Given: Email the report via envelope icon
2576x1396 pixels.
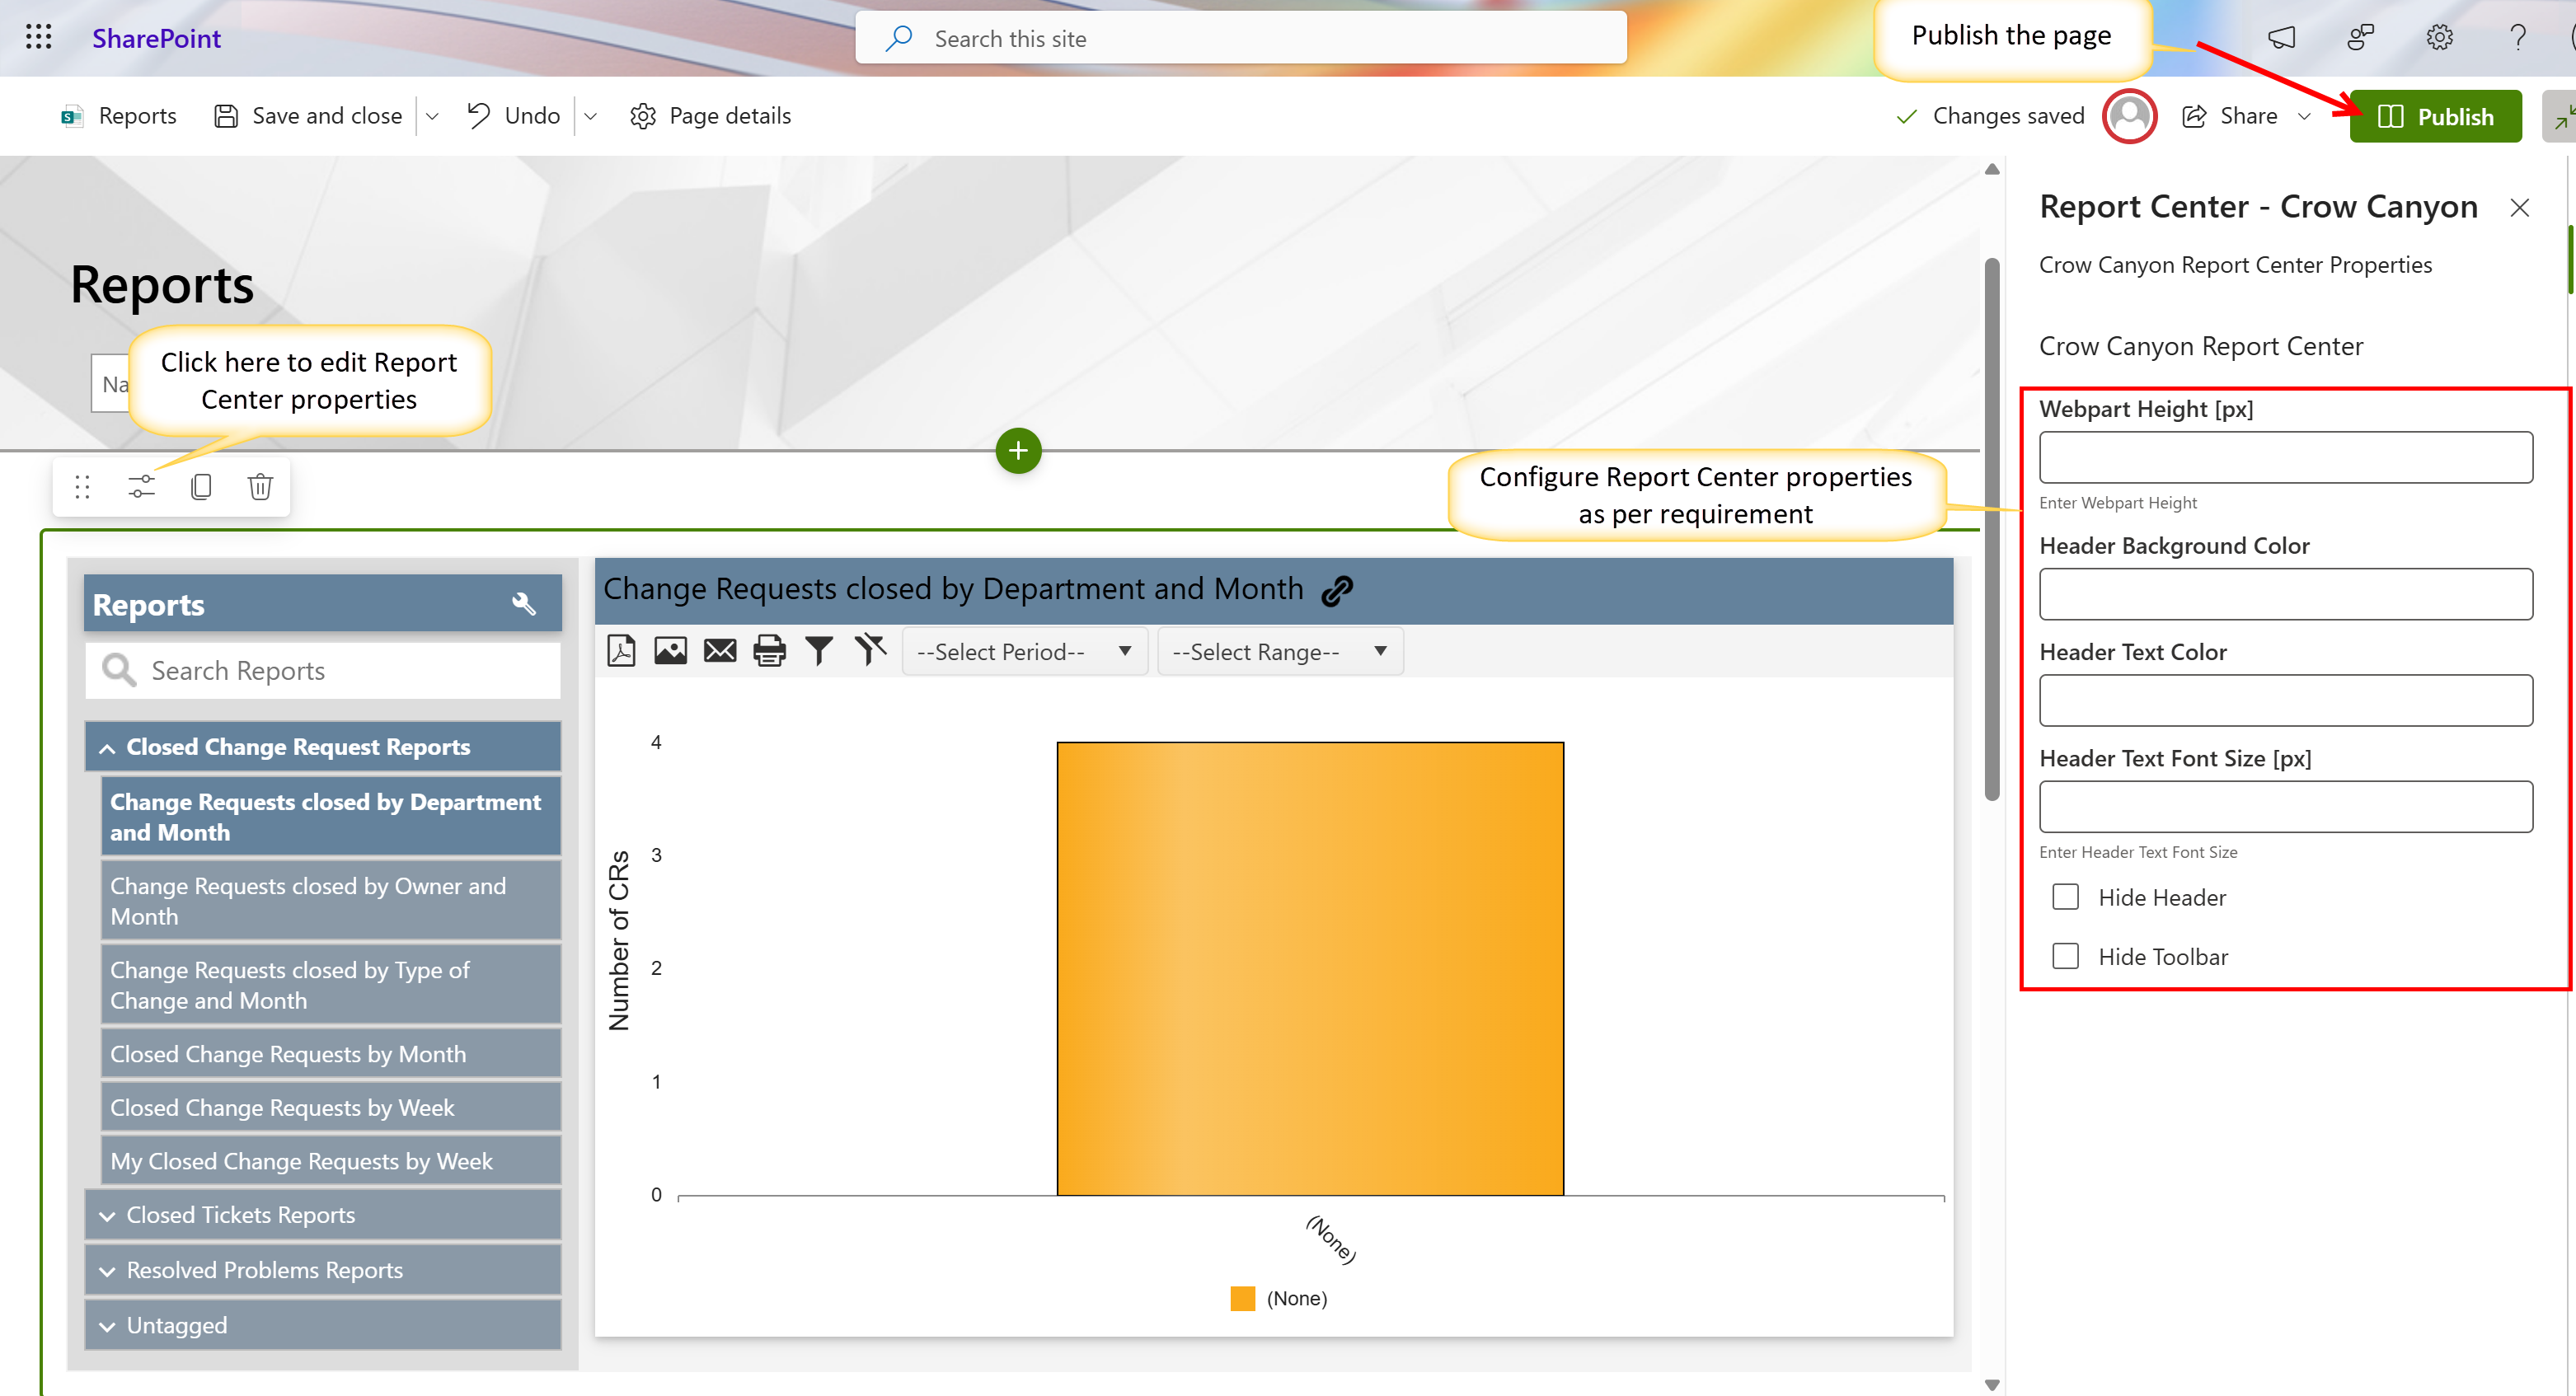Looking at the screenshot, I should 720,651.
